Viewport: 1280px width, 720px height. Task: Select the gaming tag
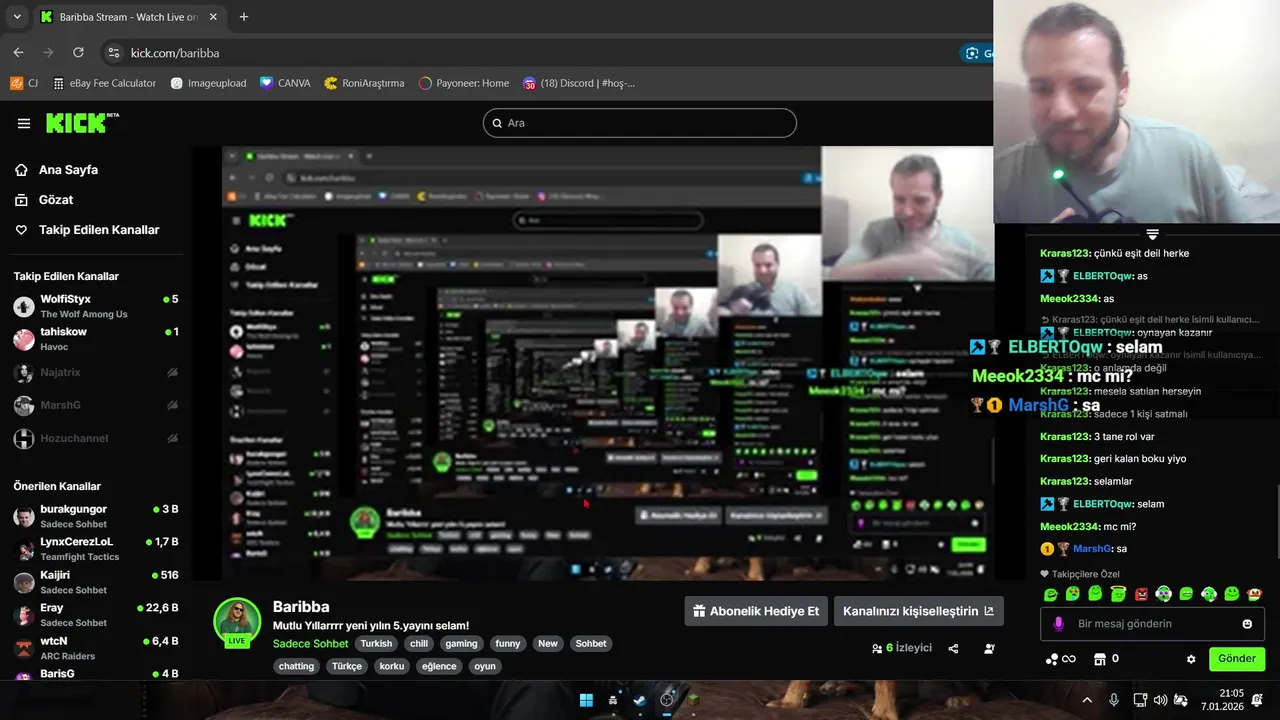pos(461,644)
